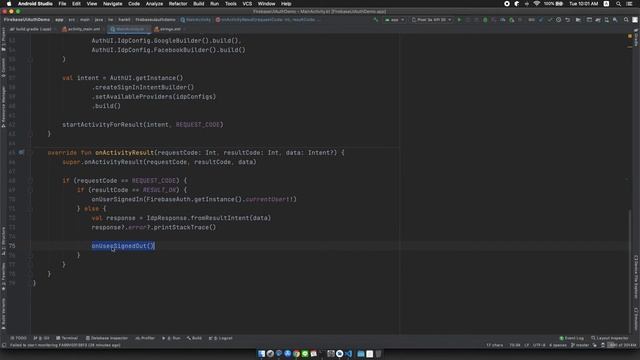Click the selected onUserSignedOut() call
The height and width of the screenshot is (360, 640).
coord(123,246)
